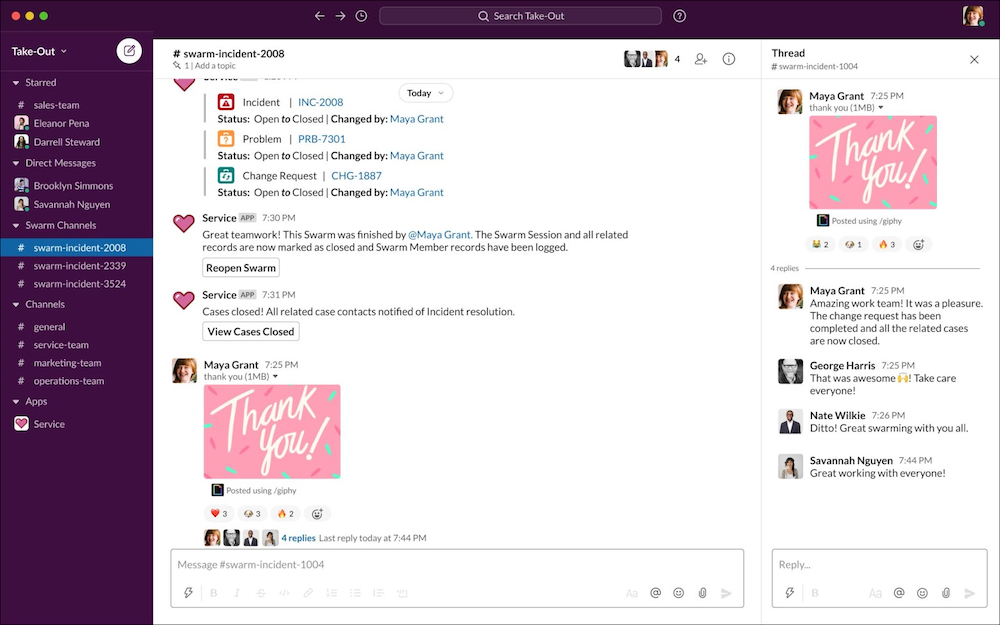
Task: Close the Thread panel
Action: (974, 59)
